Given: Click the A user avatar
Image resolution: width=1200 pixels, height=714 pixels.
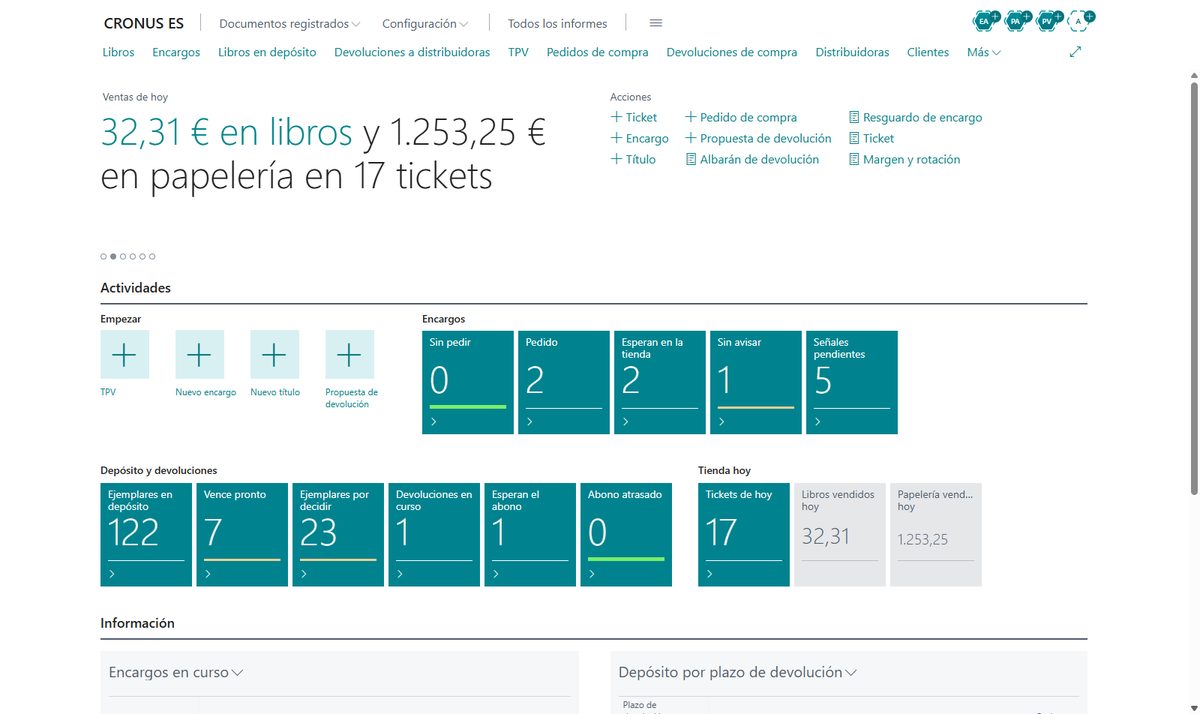Looking at the screenshot, I should pyautogui.click(x=1078, y=20).
